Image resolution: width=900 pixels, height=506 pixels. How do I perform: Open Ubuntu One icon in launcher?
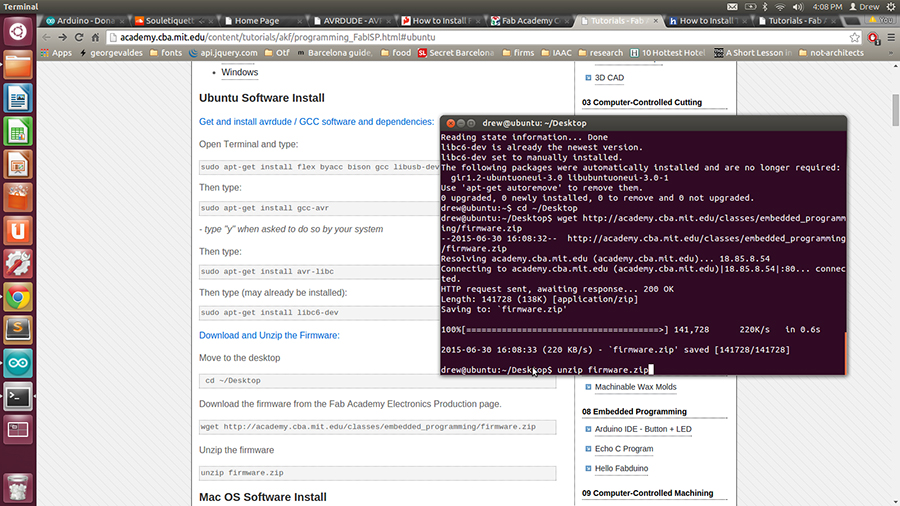click(x=18, y=231)
